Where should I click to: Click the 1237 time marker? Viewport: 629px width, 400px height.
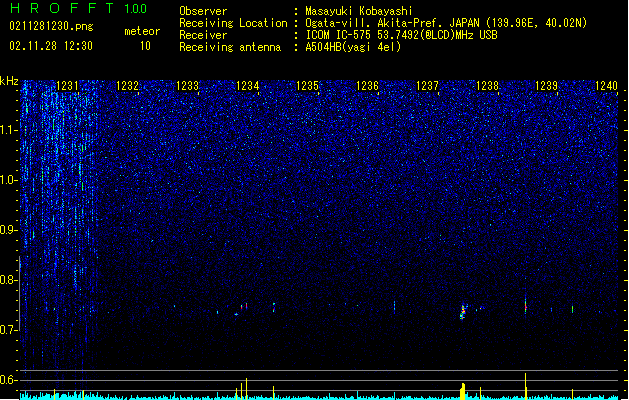pyautogui.click(x=427, y=86)
